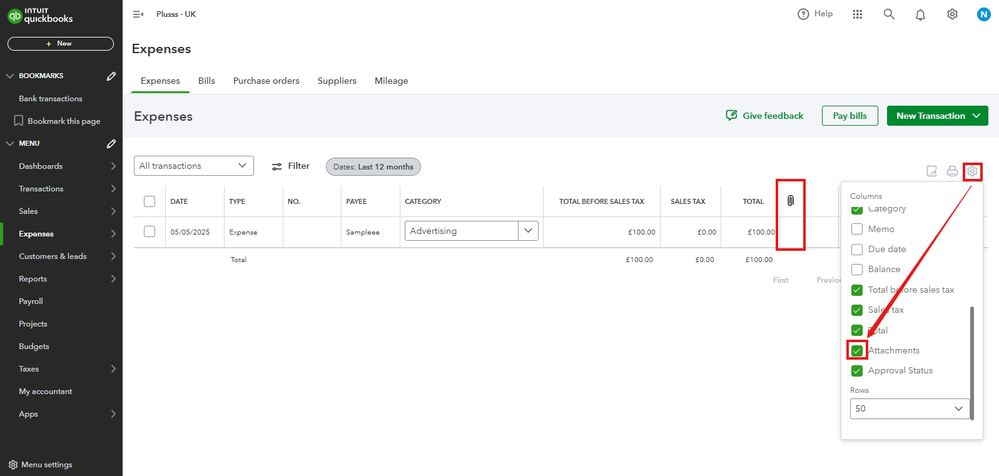Switch to the Bills tab
999x476 pixels.
coord(206,81)
